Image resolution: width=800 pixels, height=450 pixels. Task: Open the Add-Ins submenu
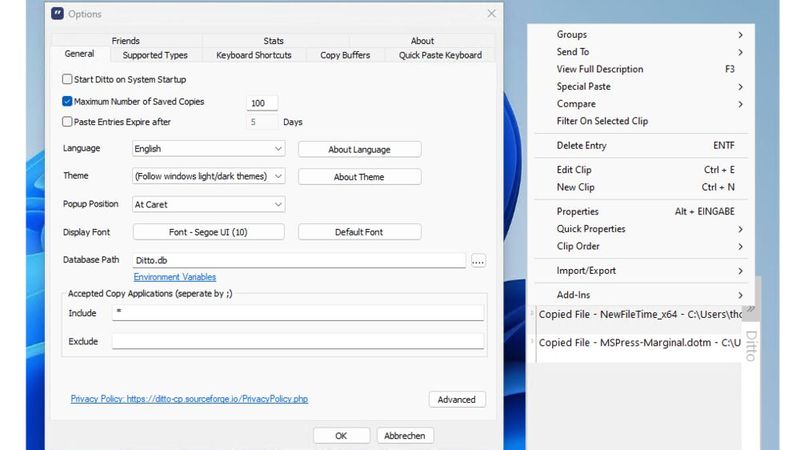tap(573, 295)
